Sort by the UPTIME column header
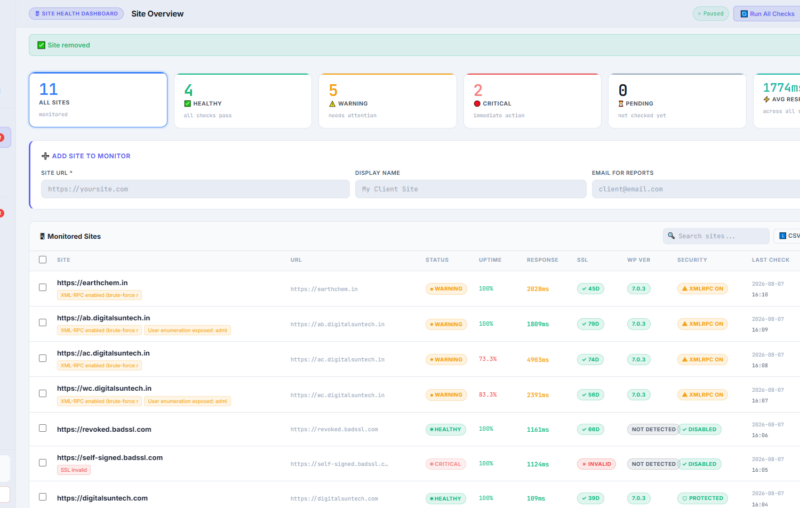This screenshot has height=508, width=800. tap(490, 260)
